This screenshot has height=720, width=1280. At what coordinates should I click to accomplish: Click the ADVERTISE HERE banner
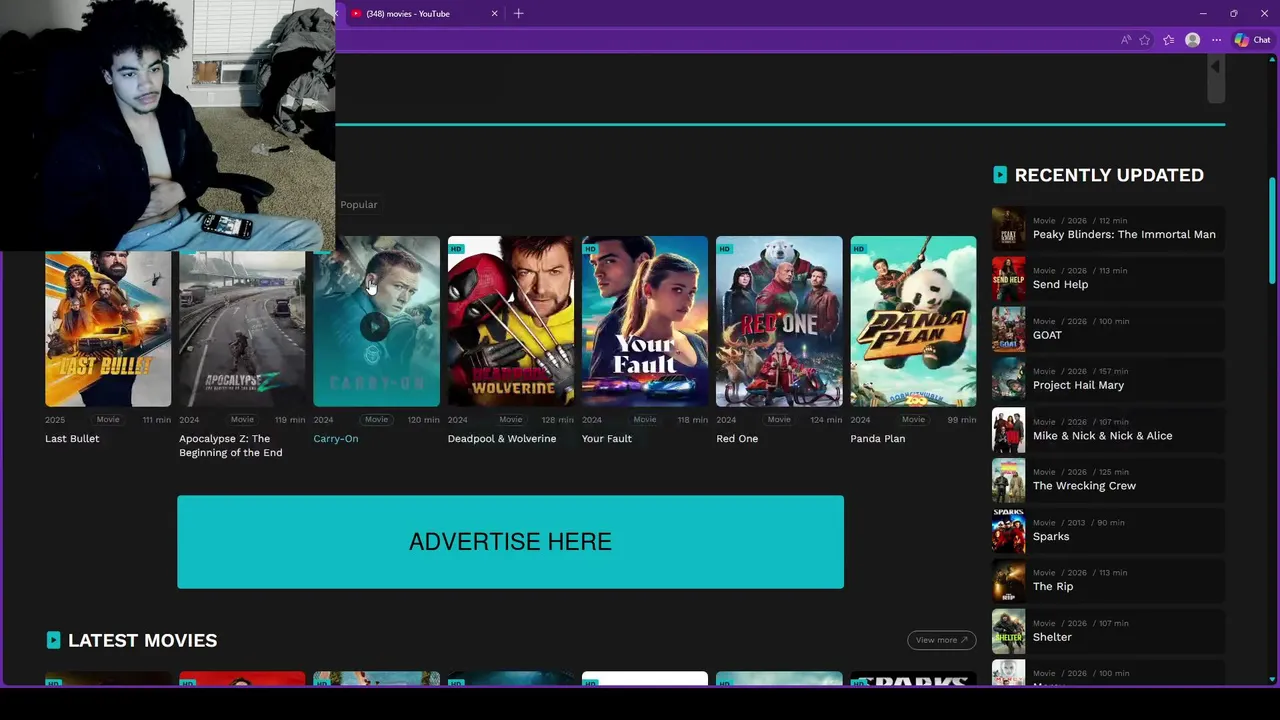[x=510, y=542]
